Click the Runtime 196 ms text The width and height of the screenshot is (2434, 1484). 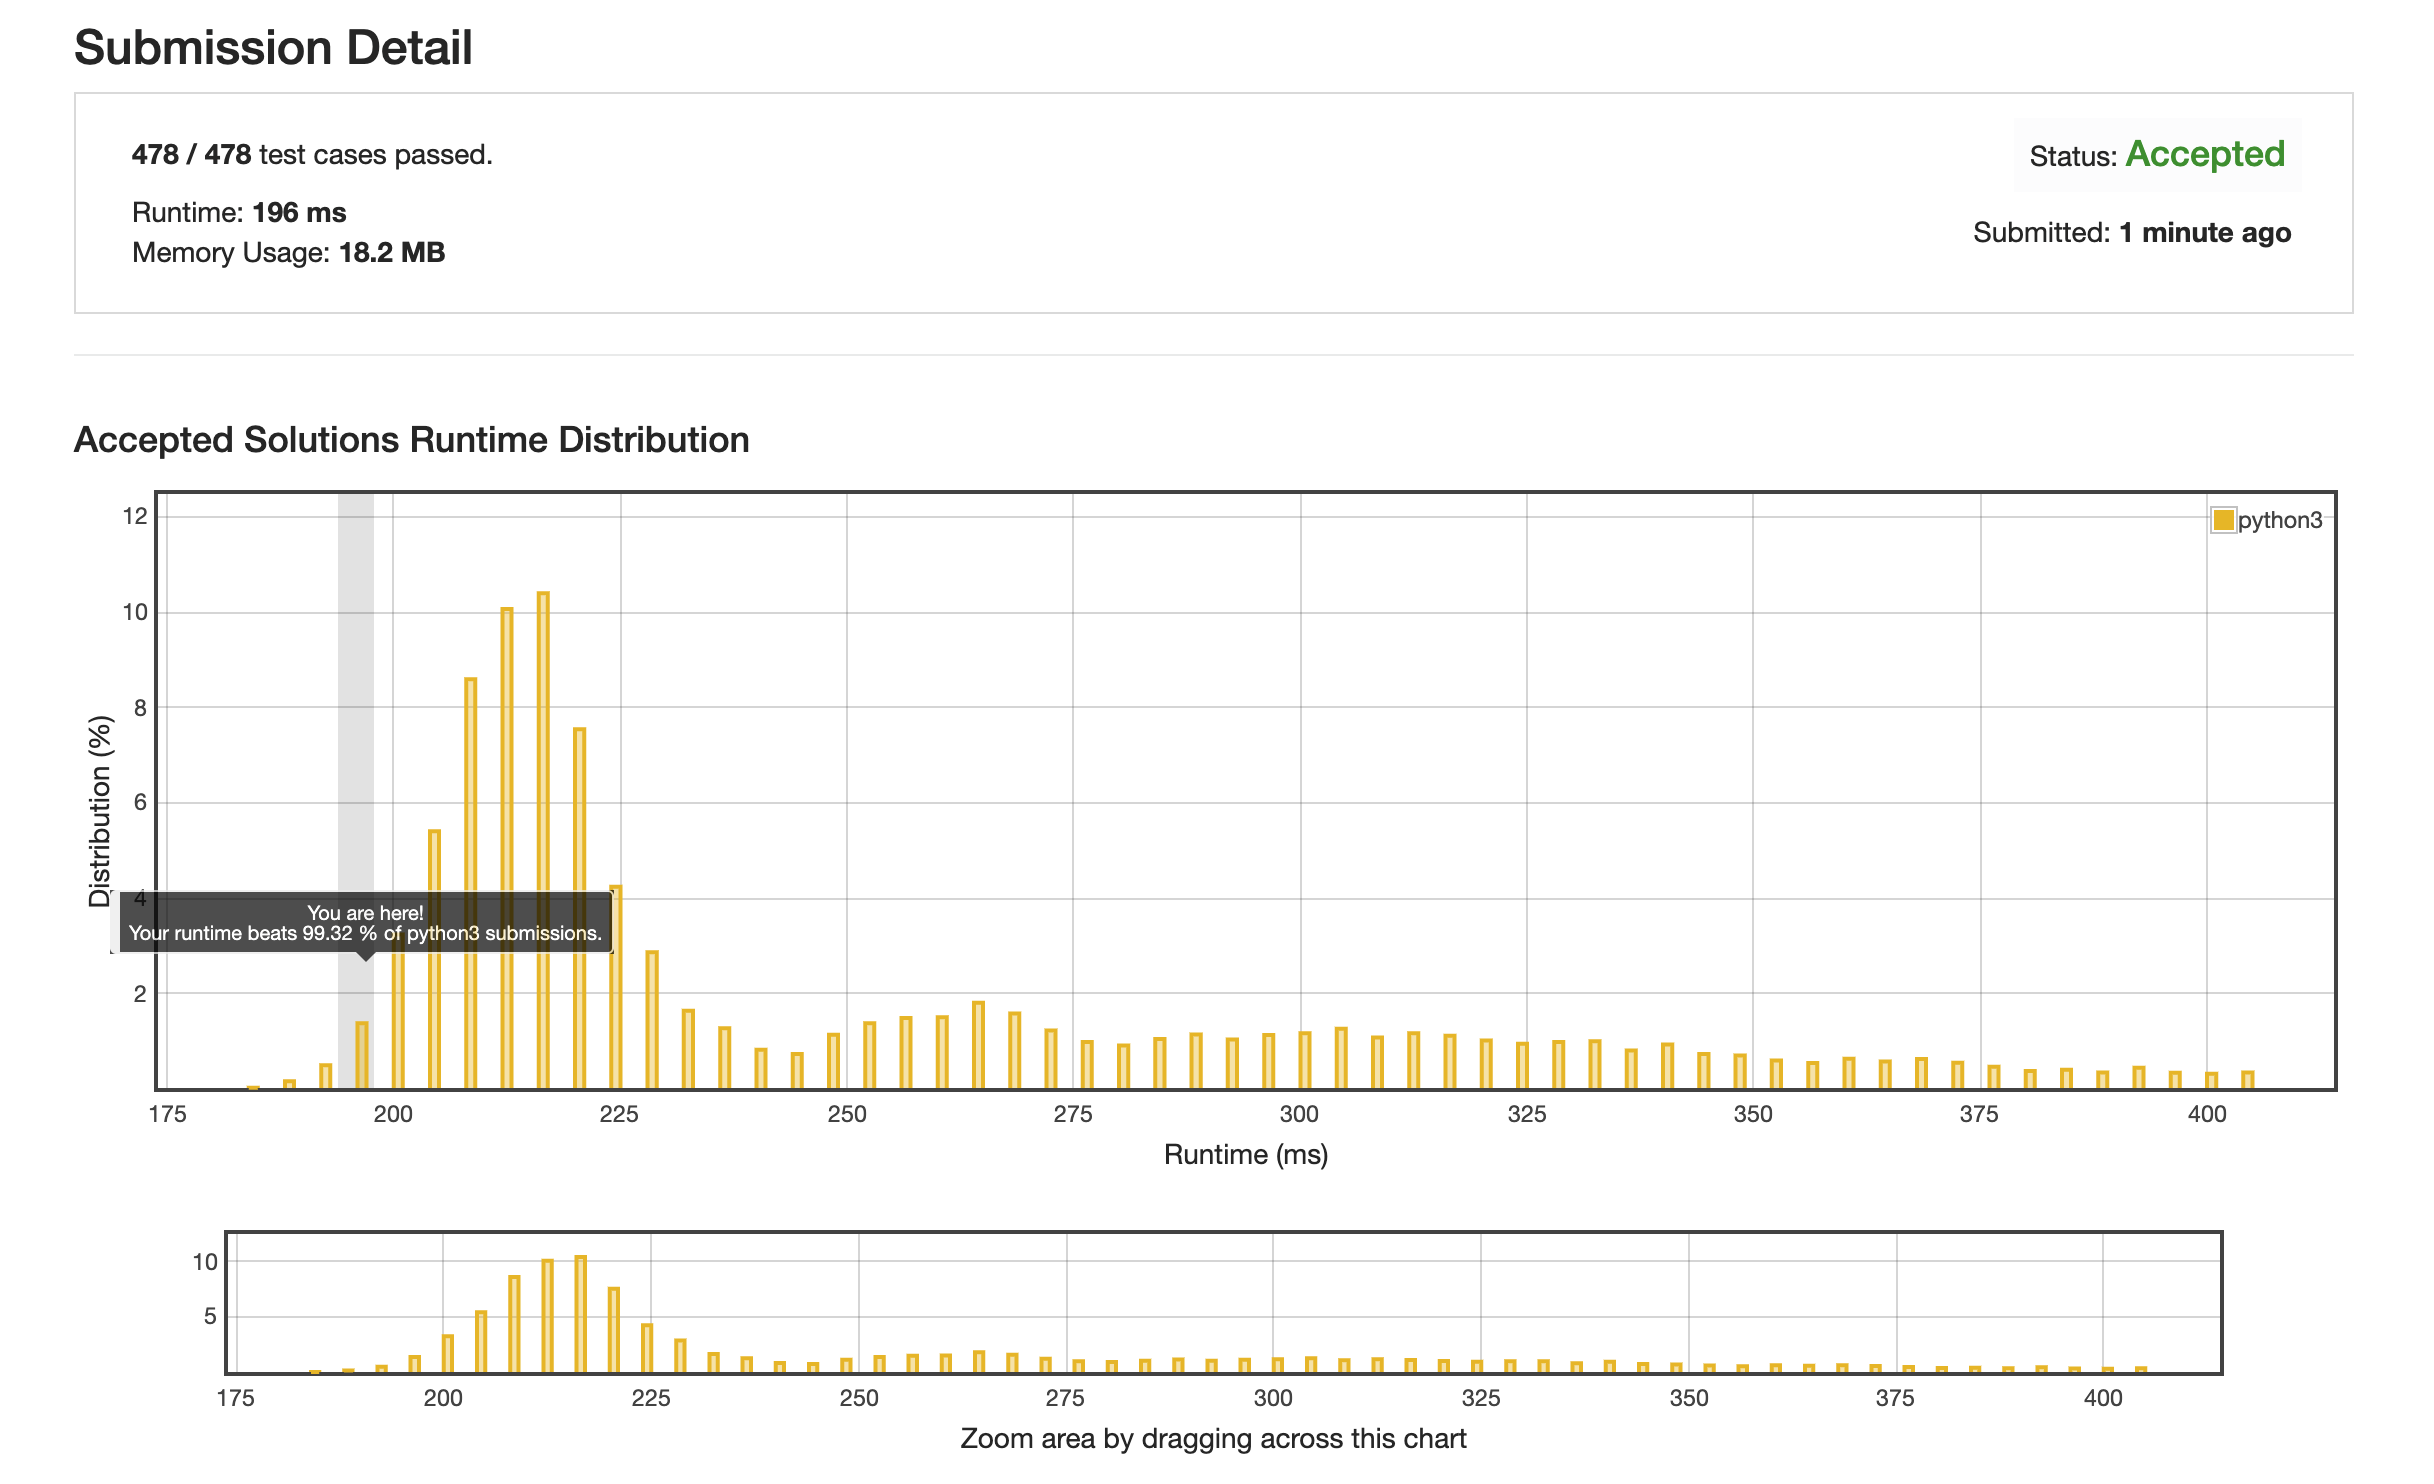(x=239, y=213)
